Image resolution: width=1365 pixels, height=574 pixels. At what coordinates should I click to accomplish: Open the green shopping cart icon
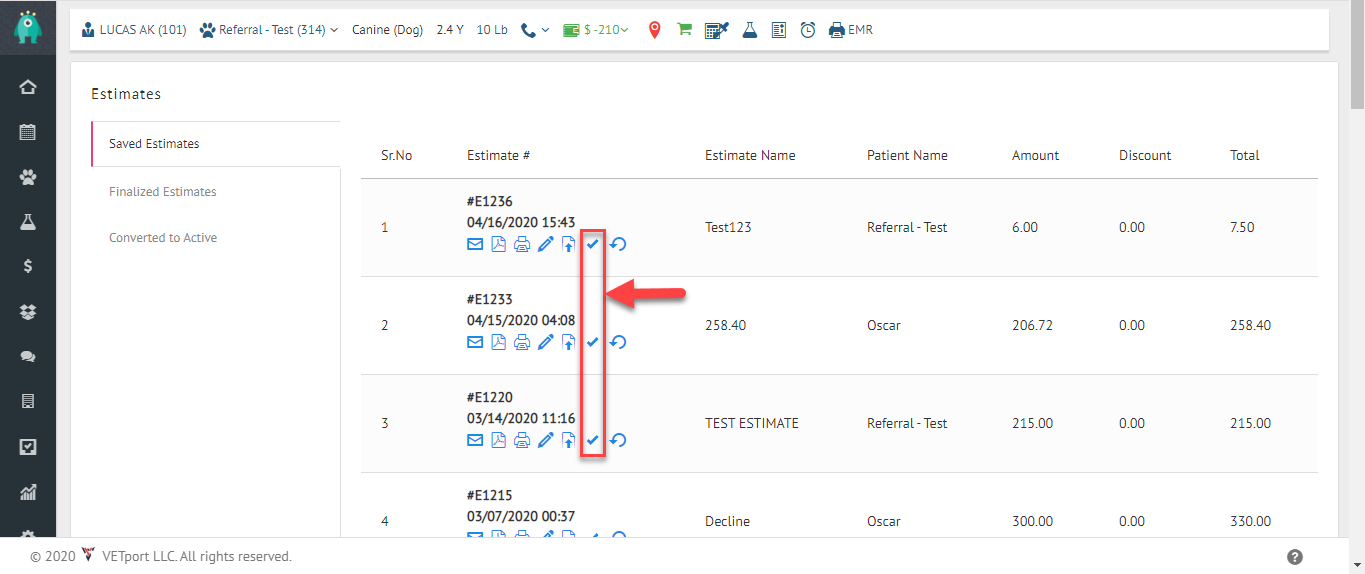[x=685, y=29]
